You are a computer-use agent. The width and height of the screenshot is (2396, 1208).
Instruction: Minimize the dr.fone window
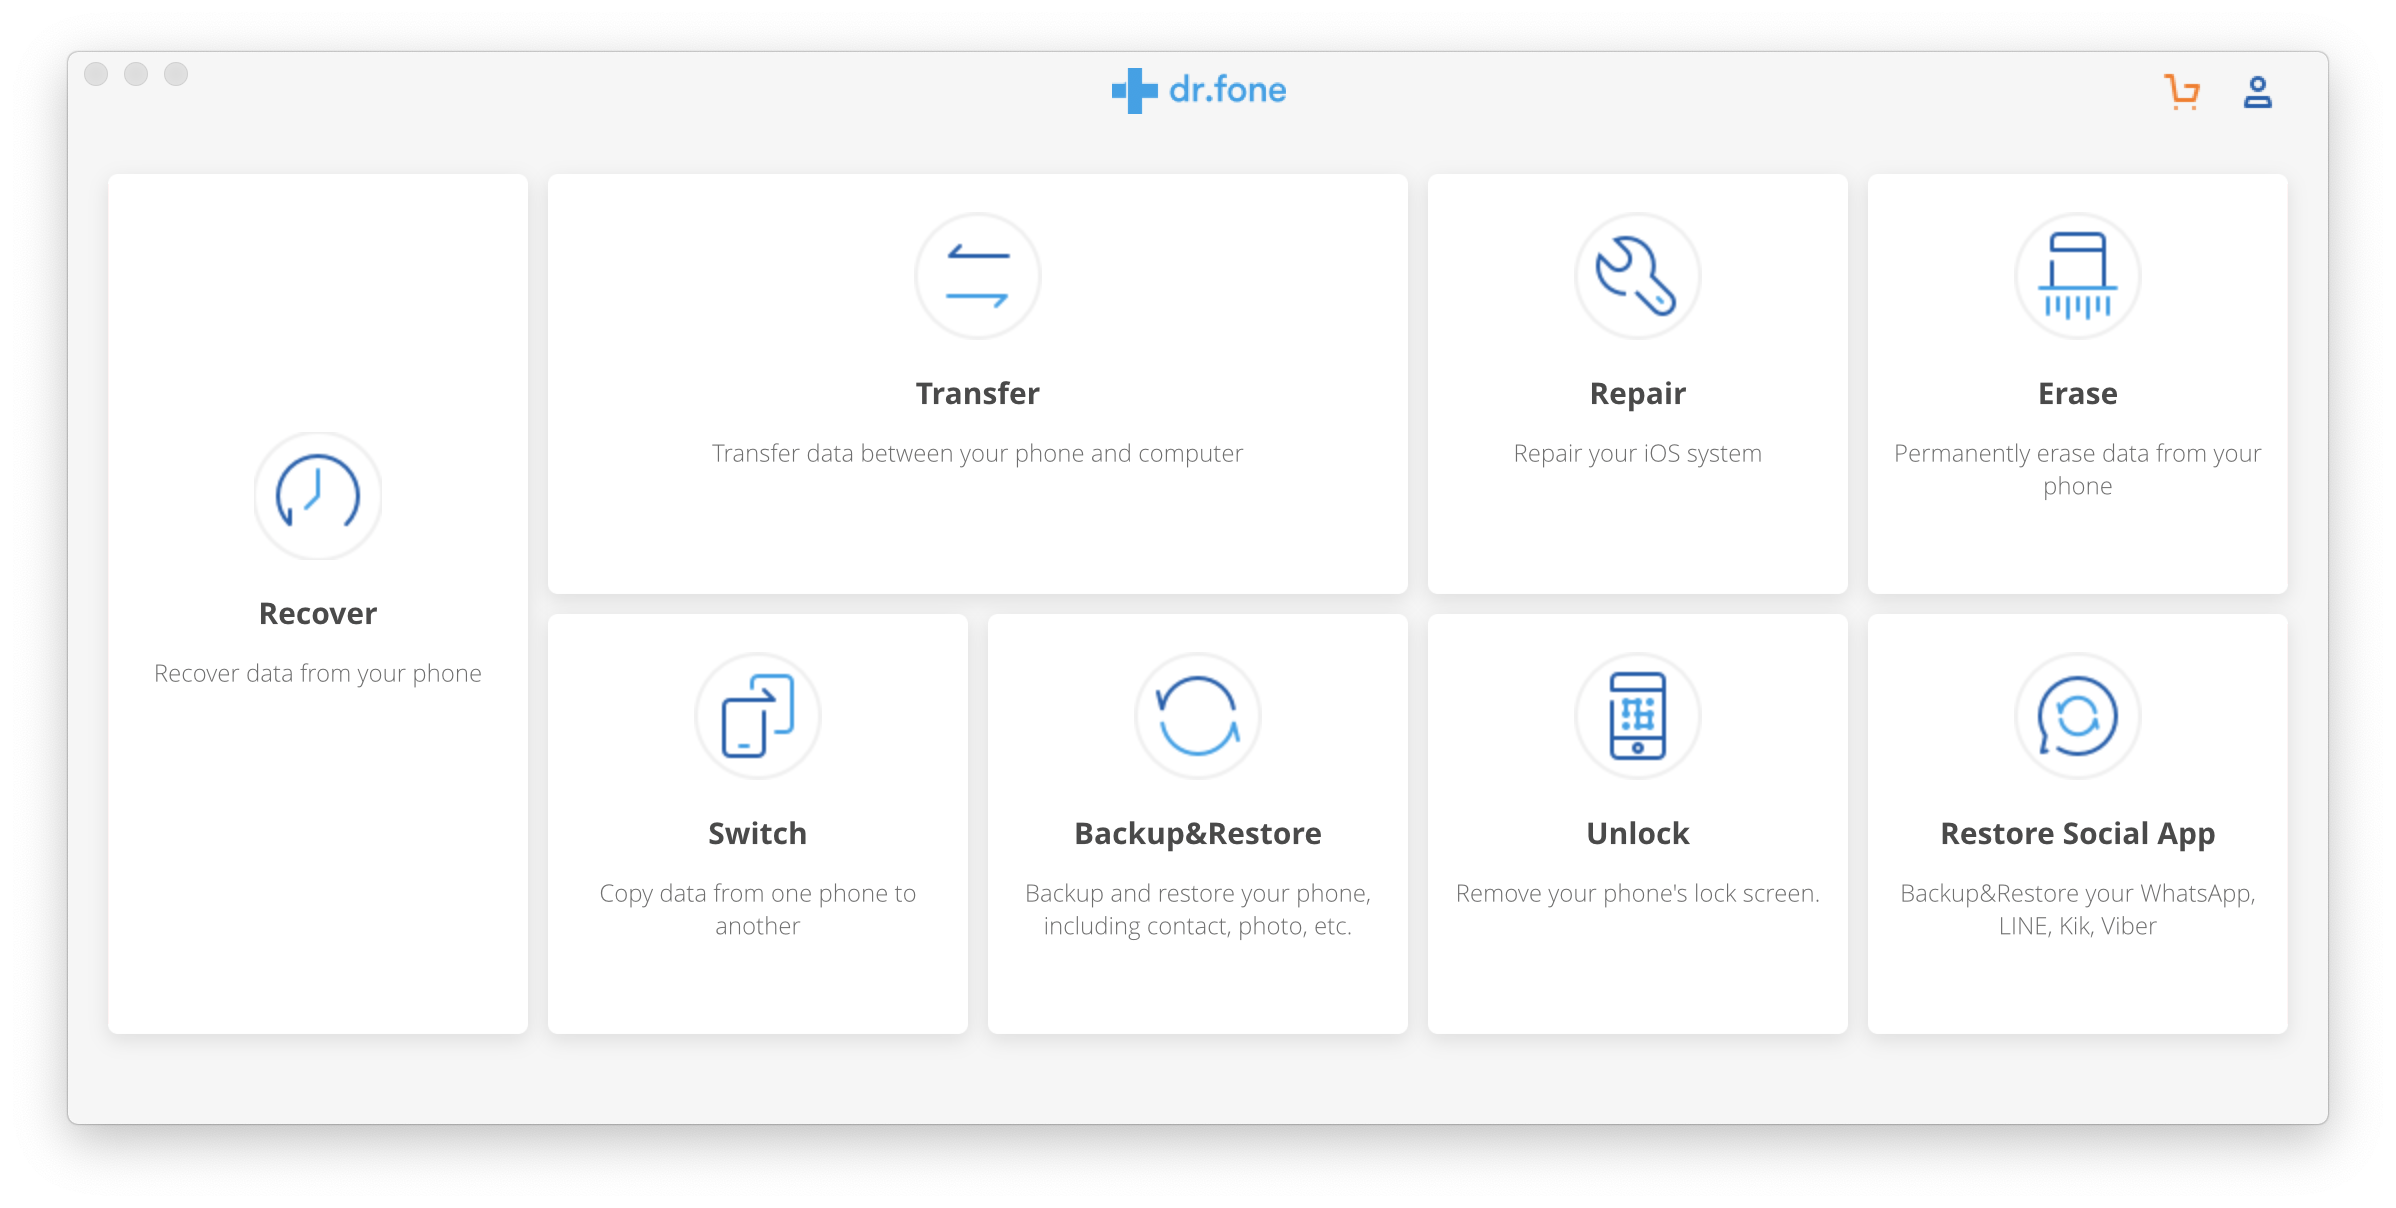pyautogui.click(x=136, y=74)
